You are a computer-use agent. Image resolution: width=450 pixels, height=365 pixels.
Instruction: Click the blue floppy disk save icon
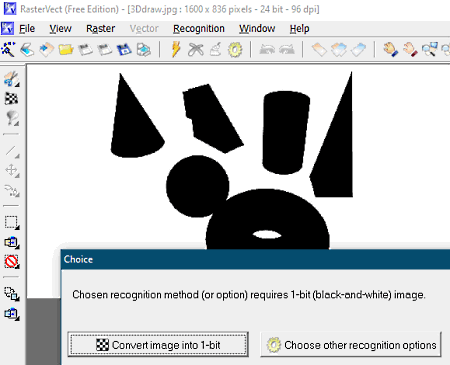(124, 49)
